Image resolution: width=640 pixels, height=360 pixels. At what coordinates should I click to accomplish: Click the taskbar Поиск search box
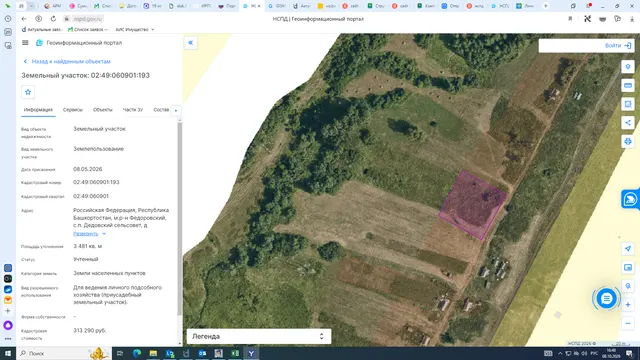tap(63, 353)
